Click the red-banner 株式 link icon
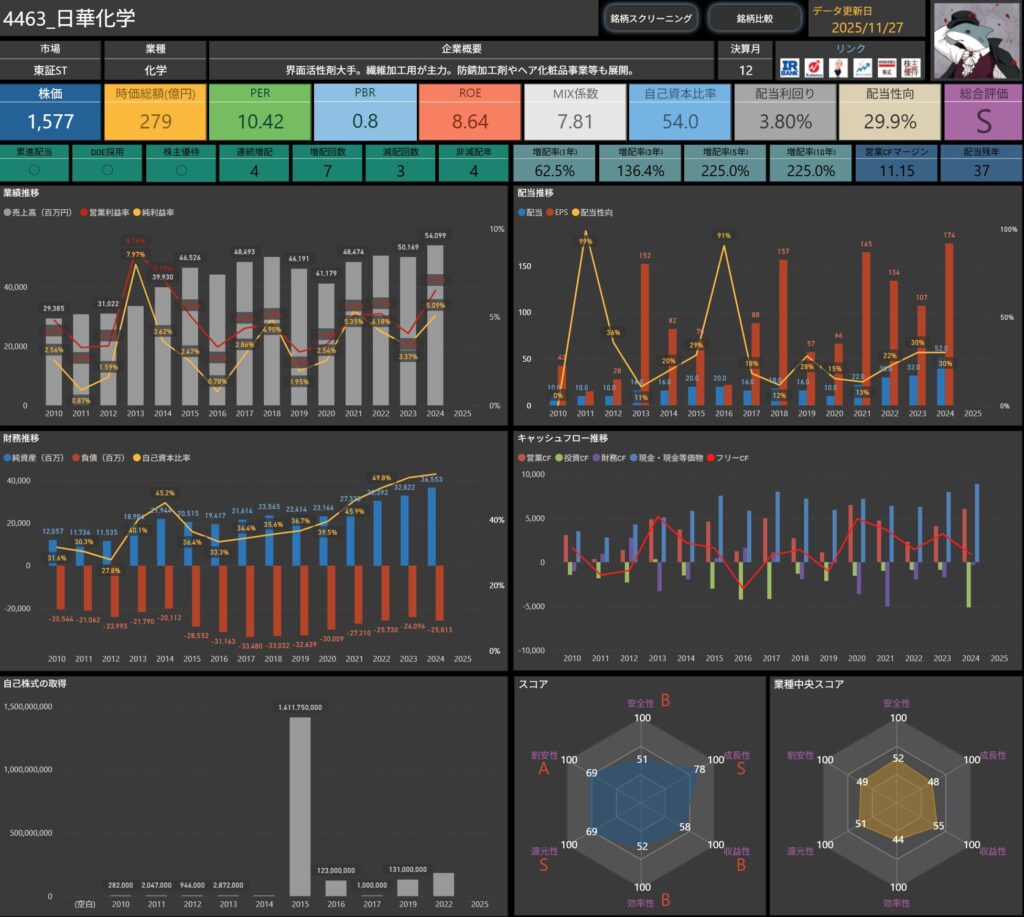This screenshot has height=917, width=1024. (886, 68)
